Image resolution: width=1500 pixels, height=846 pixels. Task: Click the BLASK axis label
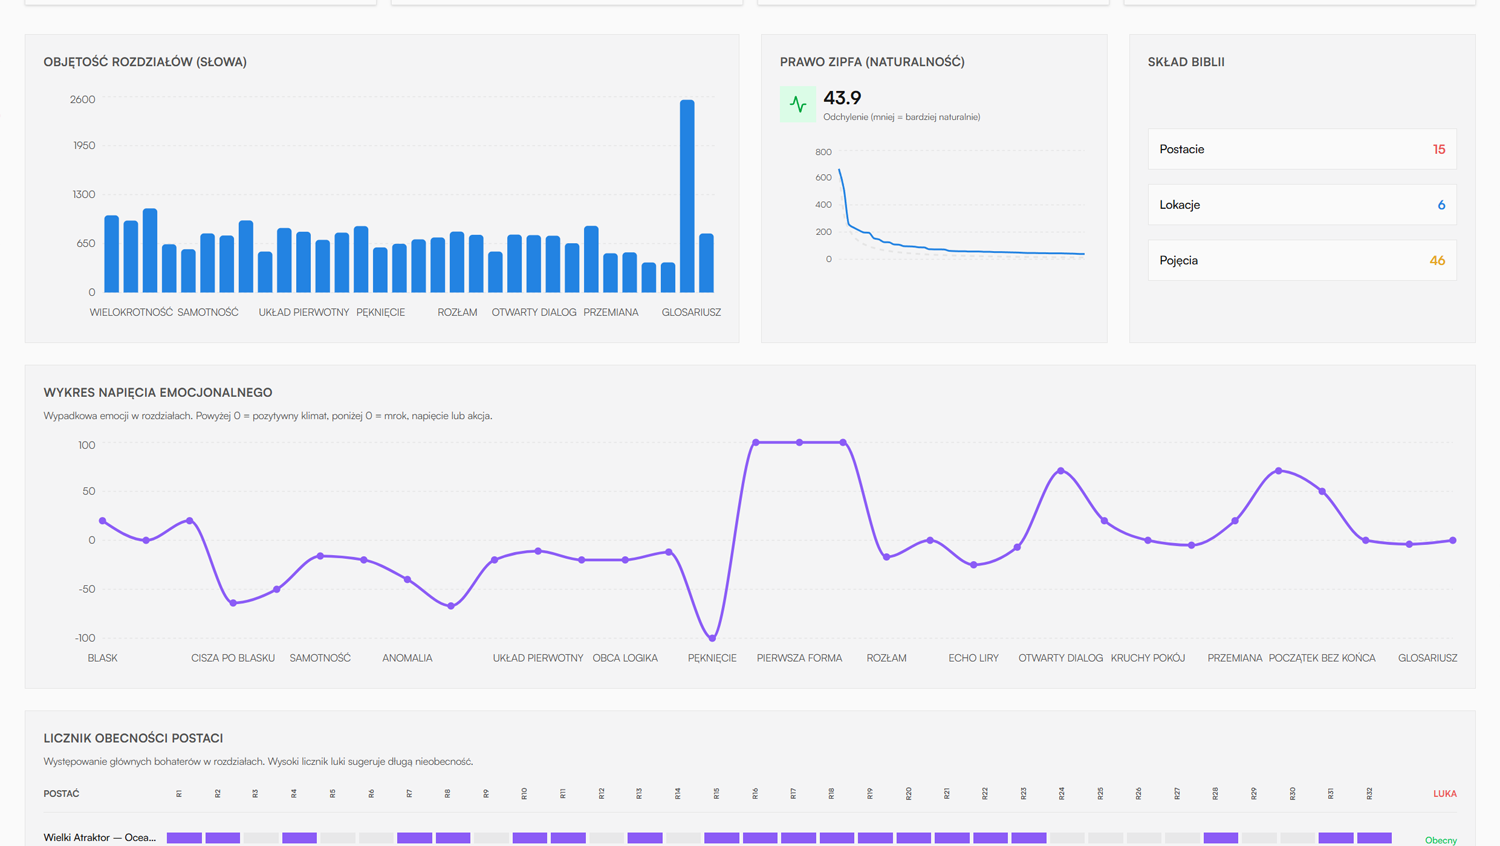click(103, 658)
